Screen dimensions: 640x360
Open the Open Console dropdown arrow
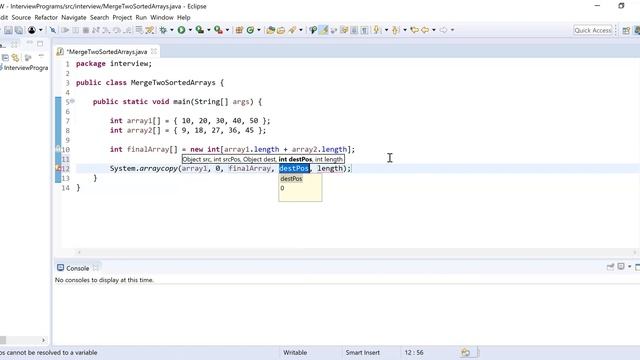coord(630,267)
